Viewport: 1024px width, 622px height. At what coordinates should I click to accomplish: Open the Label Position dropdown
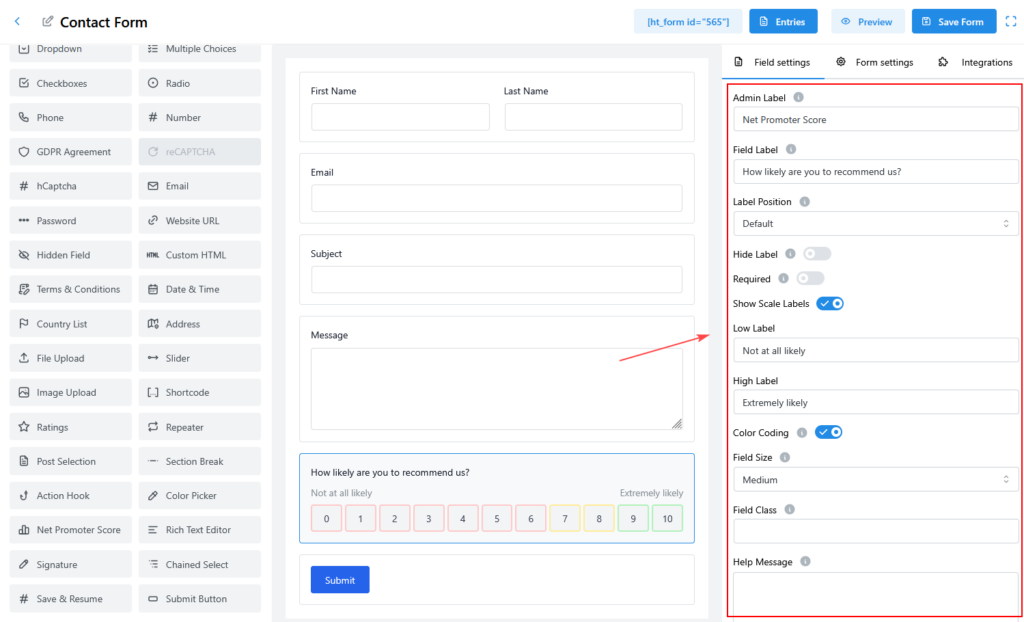[x=875, y=223]
